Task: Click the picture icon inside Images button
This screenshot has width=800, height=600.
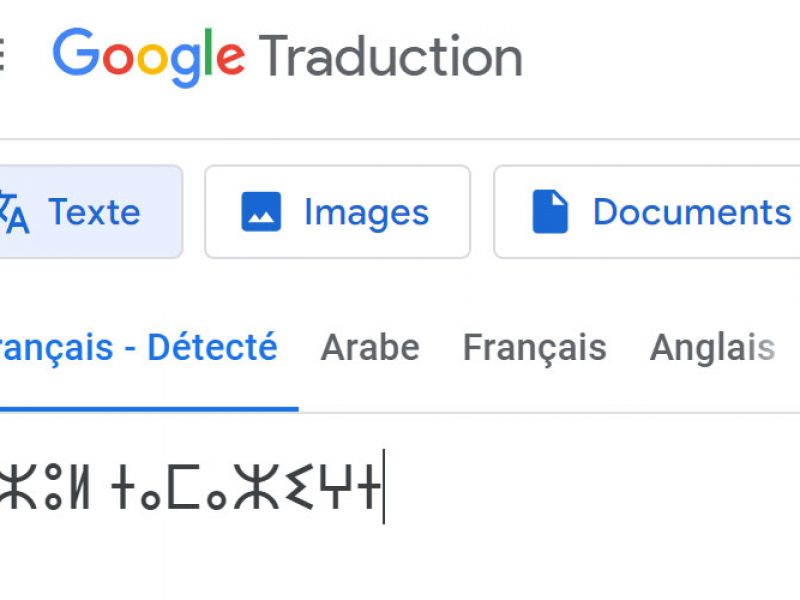Action: tap(261, 212)
